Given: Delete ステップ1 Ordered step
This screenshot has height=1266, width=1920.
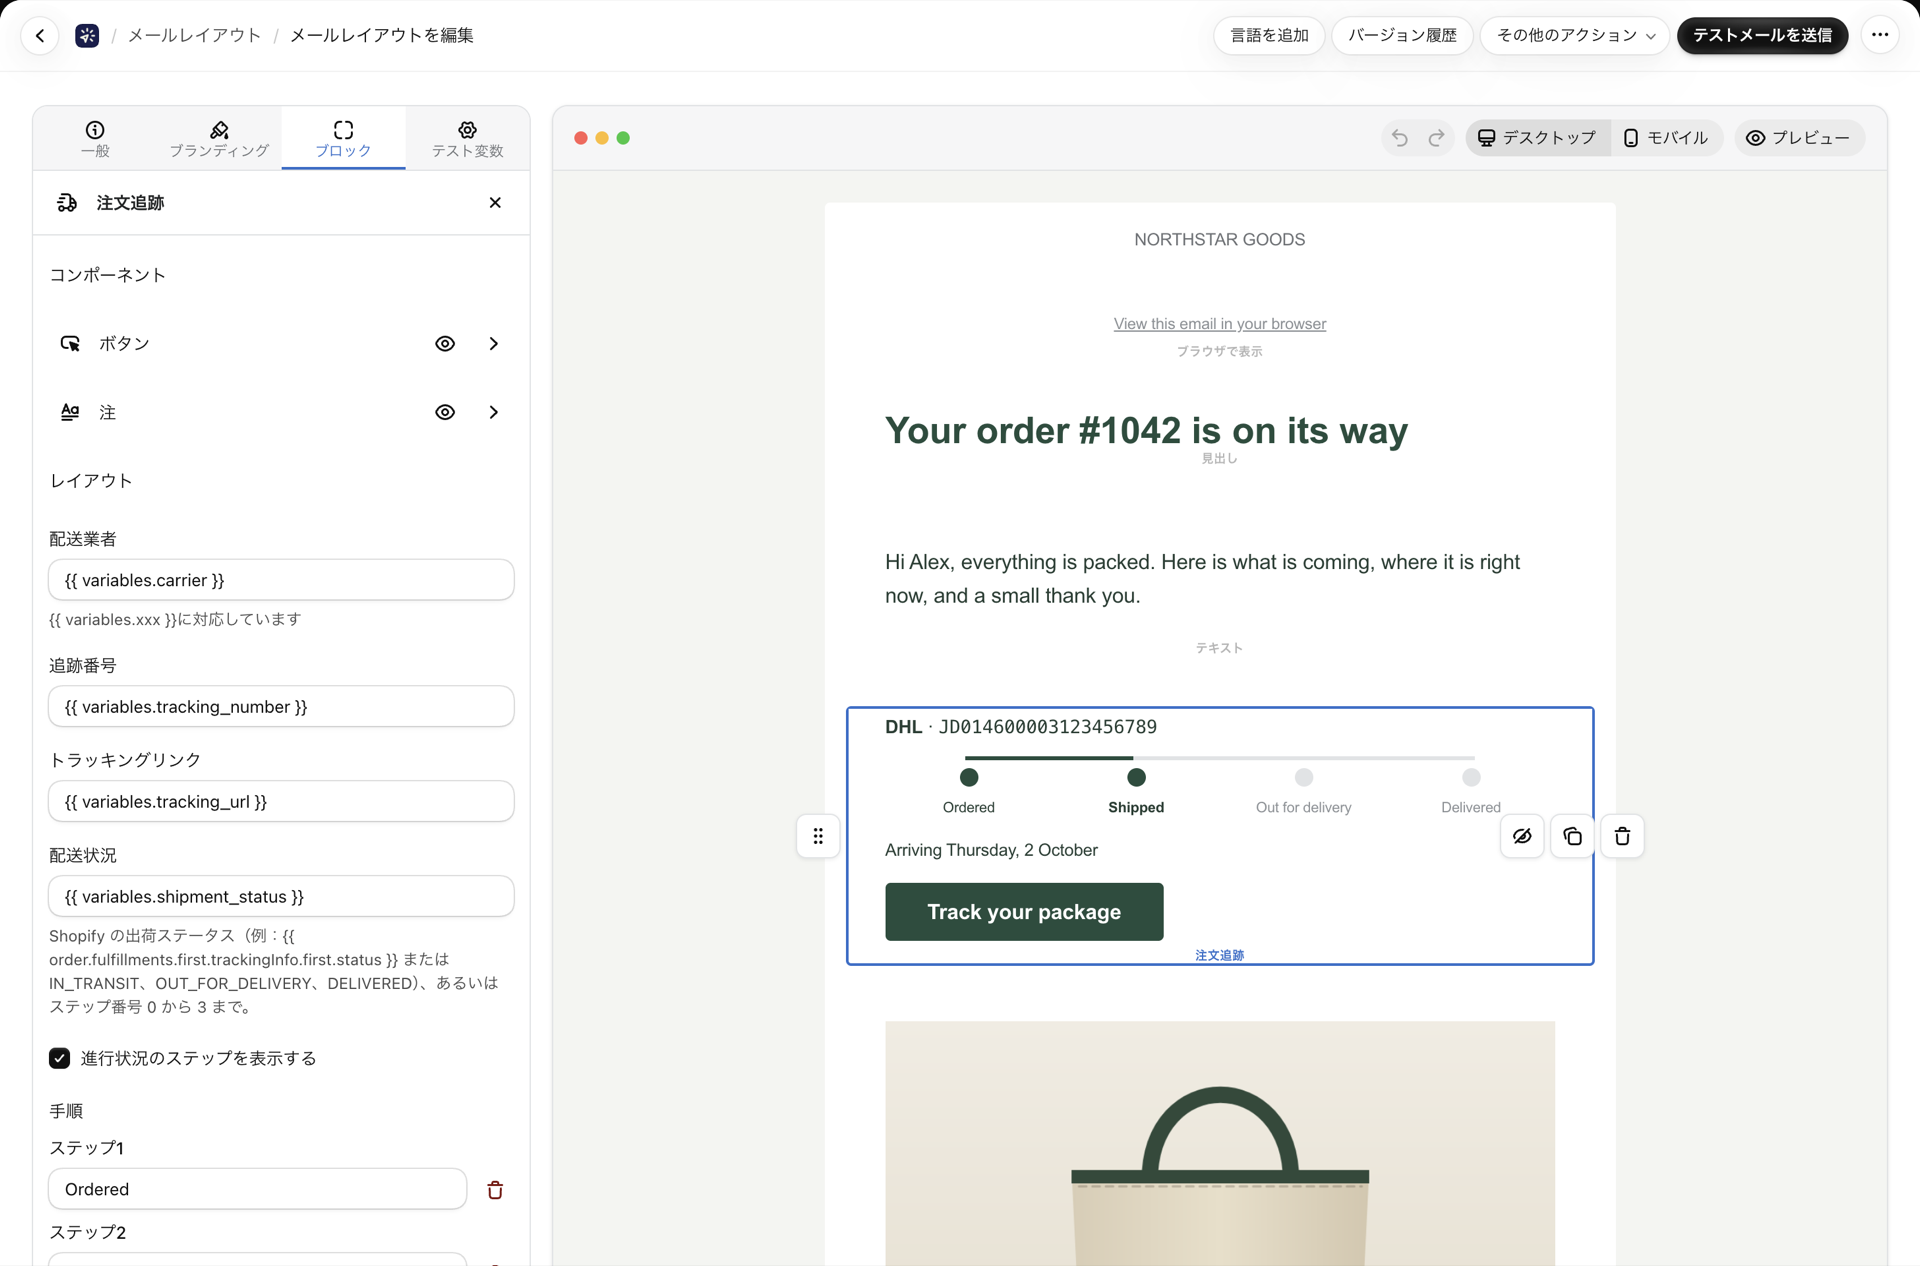Looking at the screenshot, I should [495, 1190].
